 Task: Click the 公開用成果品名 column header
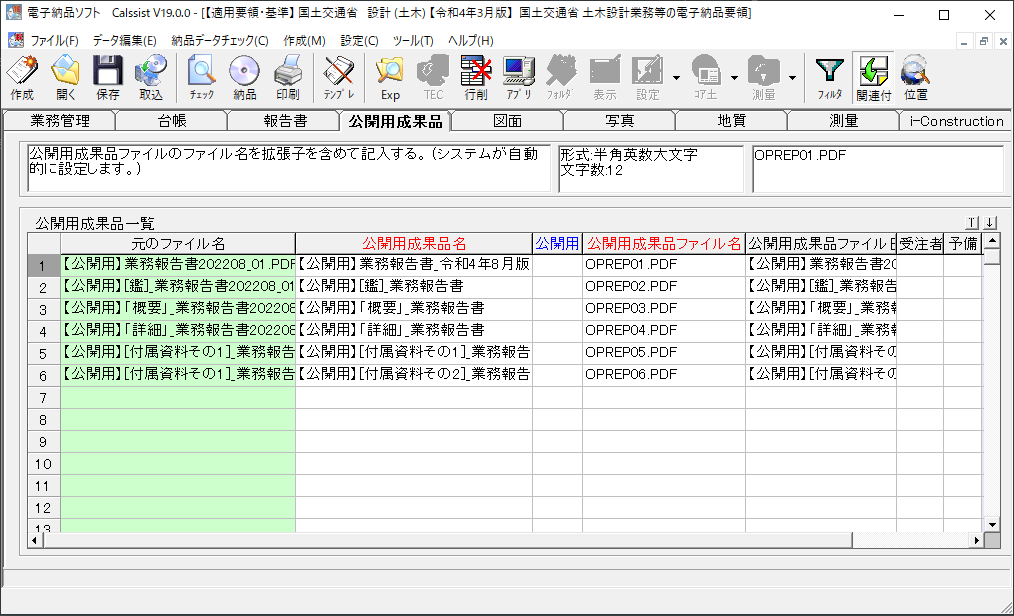point(414,244)
